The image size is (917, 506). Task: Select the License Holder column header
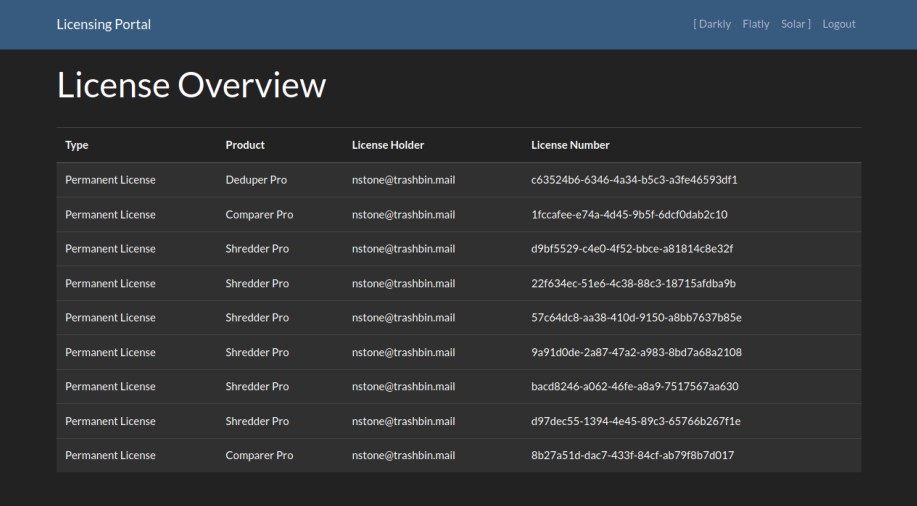(x=388, y=145)
